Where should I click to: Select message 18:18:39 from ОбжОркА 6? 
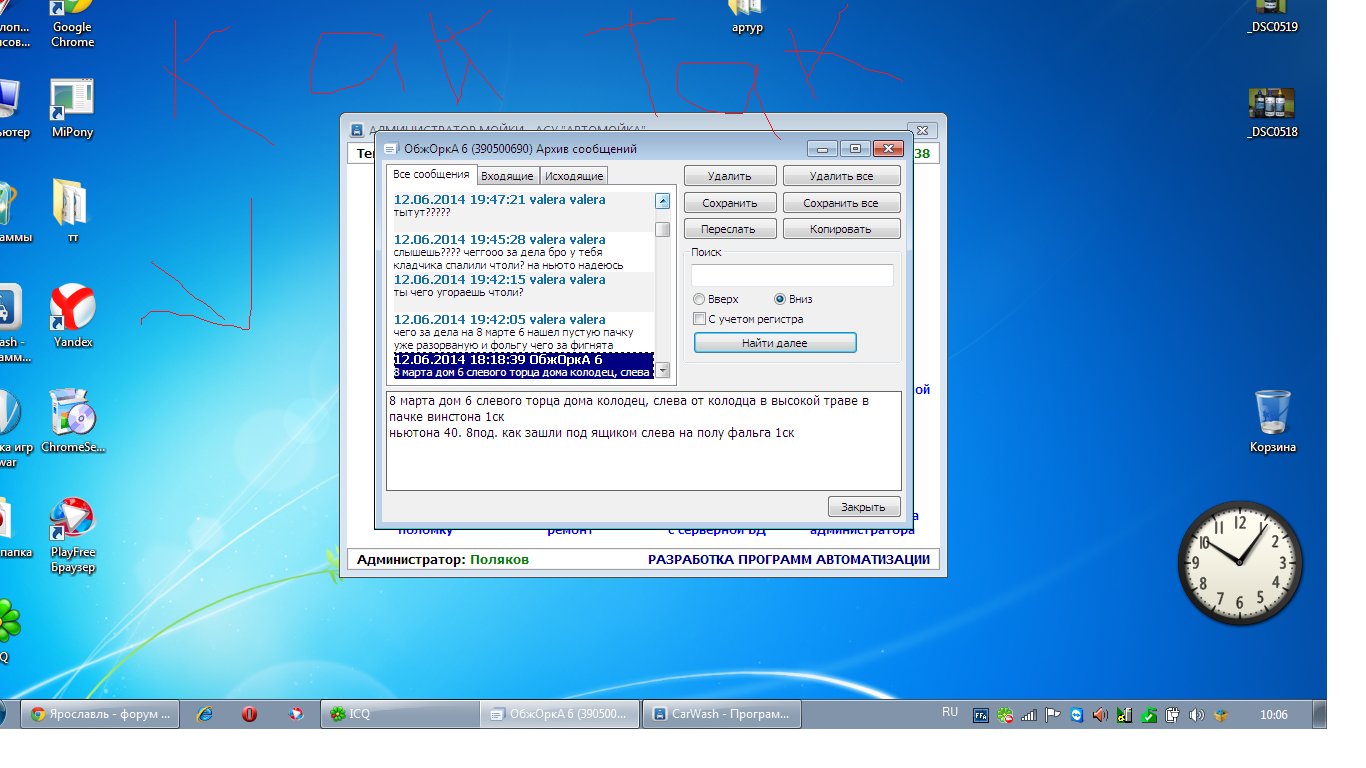(523, 365)
